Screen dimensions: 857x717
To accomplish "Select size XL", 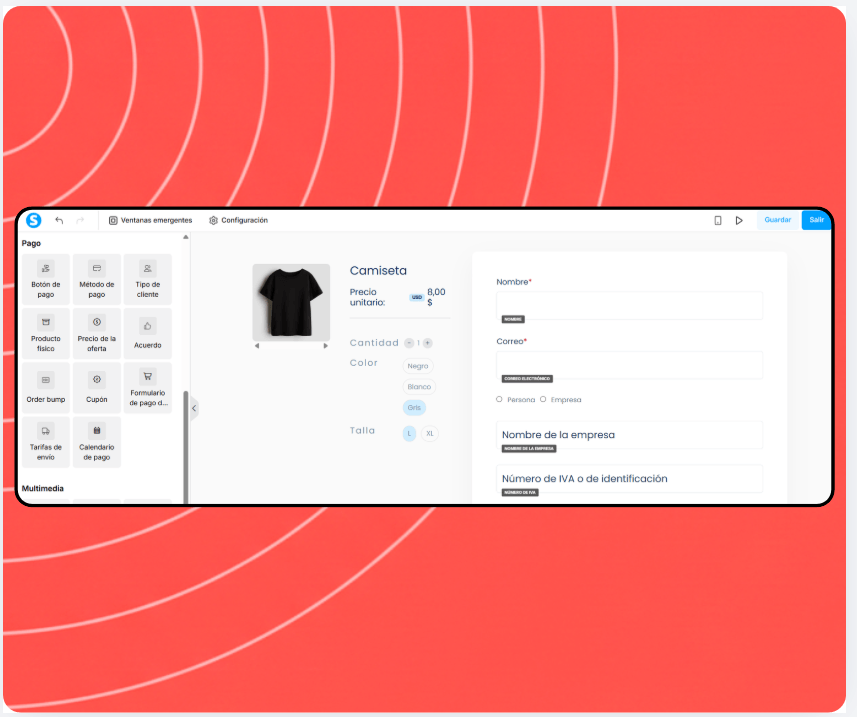I will click(x=430, y=433).
